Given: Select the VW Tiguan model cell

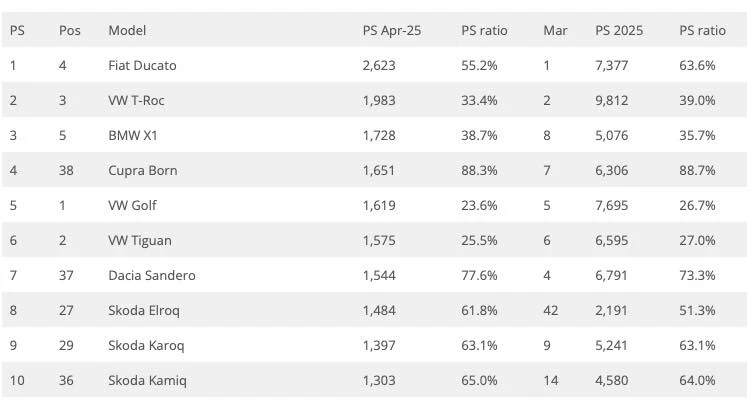Looking at the screenshot, I should pos(140,241).
